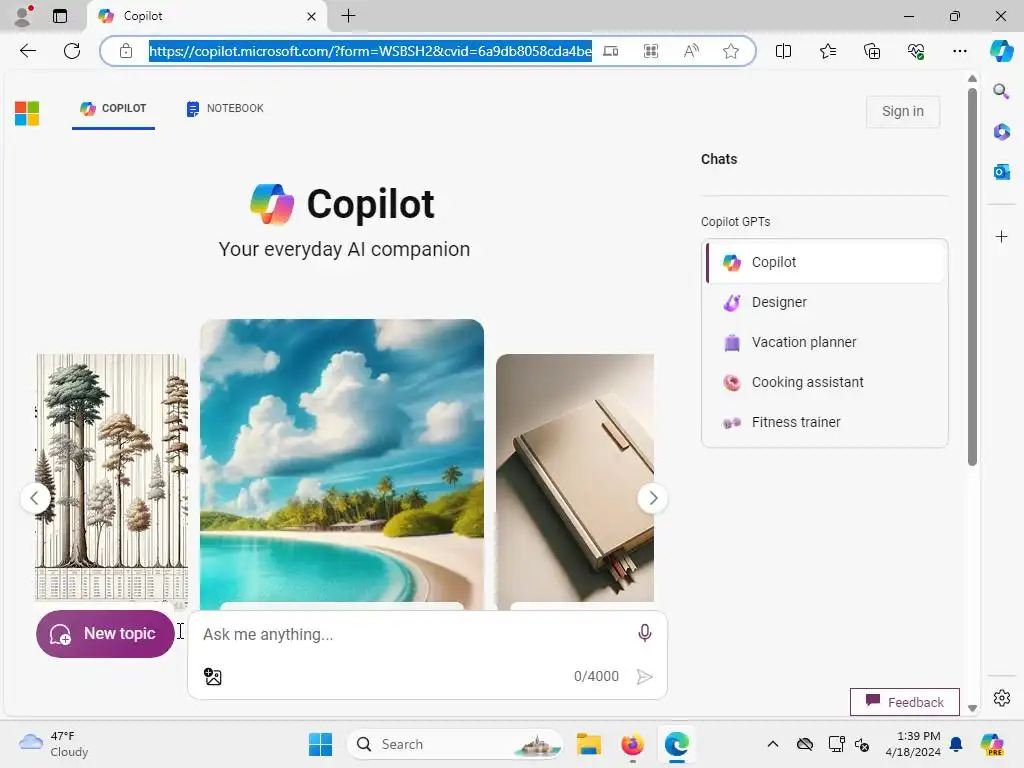Open the tropical beach image card
The width and height of the screenshot is (1024, 768).
(342, 464)
